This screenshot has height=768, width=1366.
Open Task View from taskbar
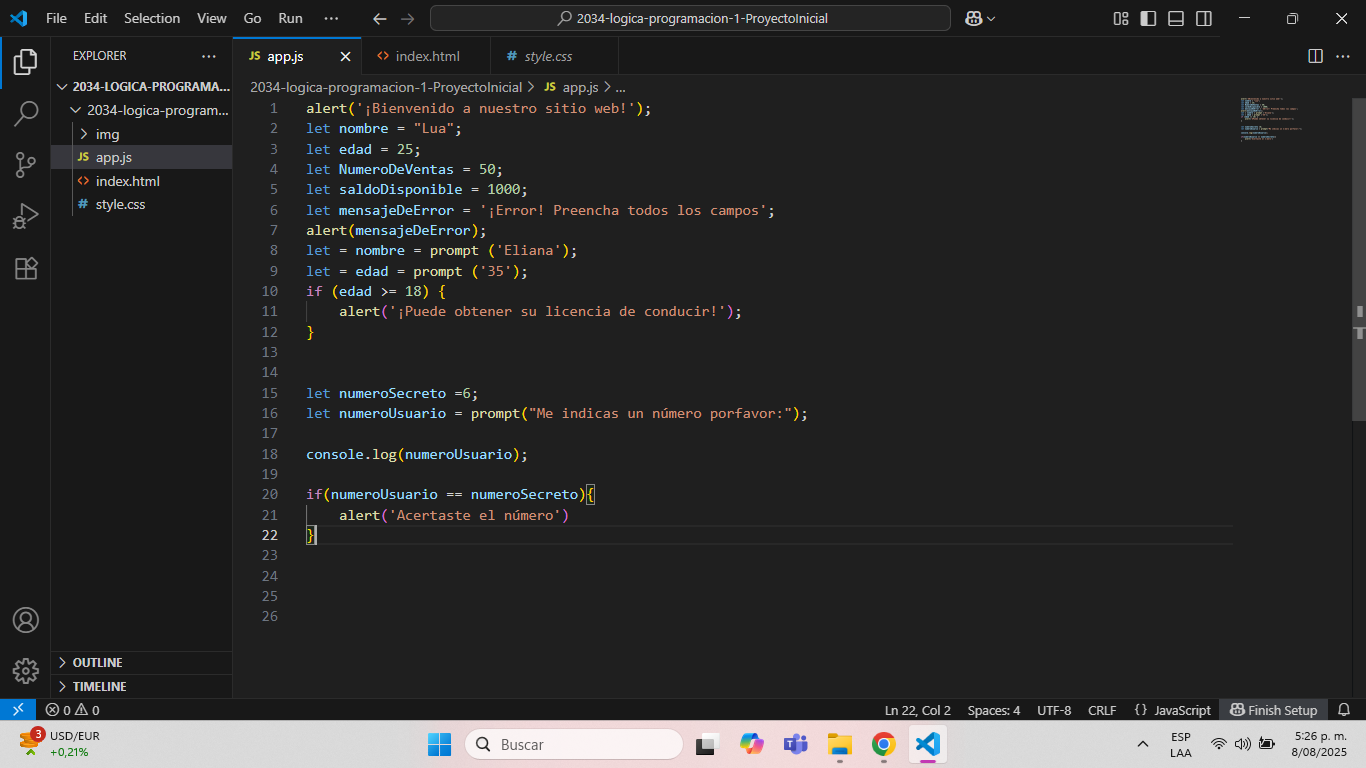(707, 744)
